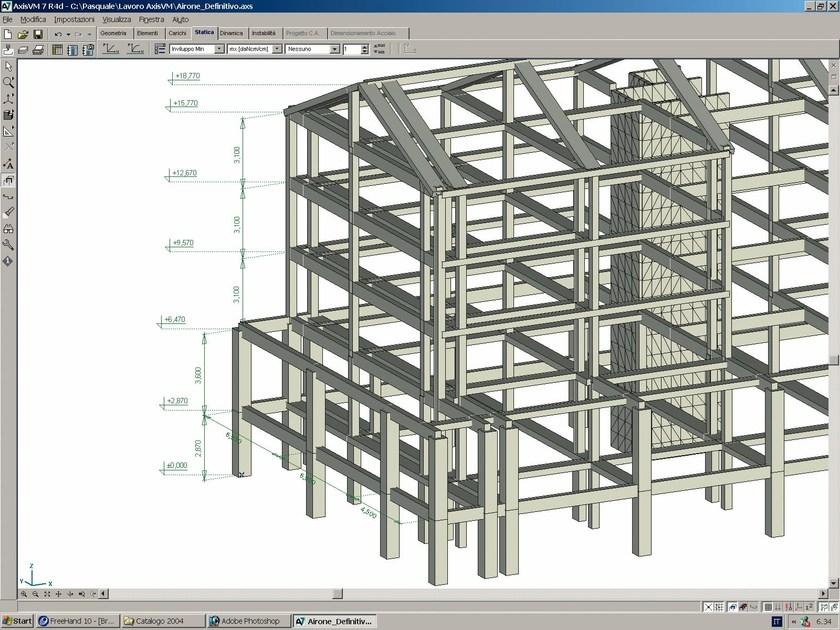840x630 pixels.
Task: Open file with the folder icon
Action: point(23,34)
